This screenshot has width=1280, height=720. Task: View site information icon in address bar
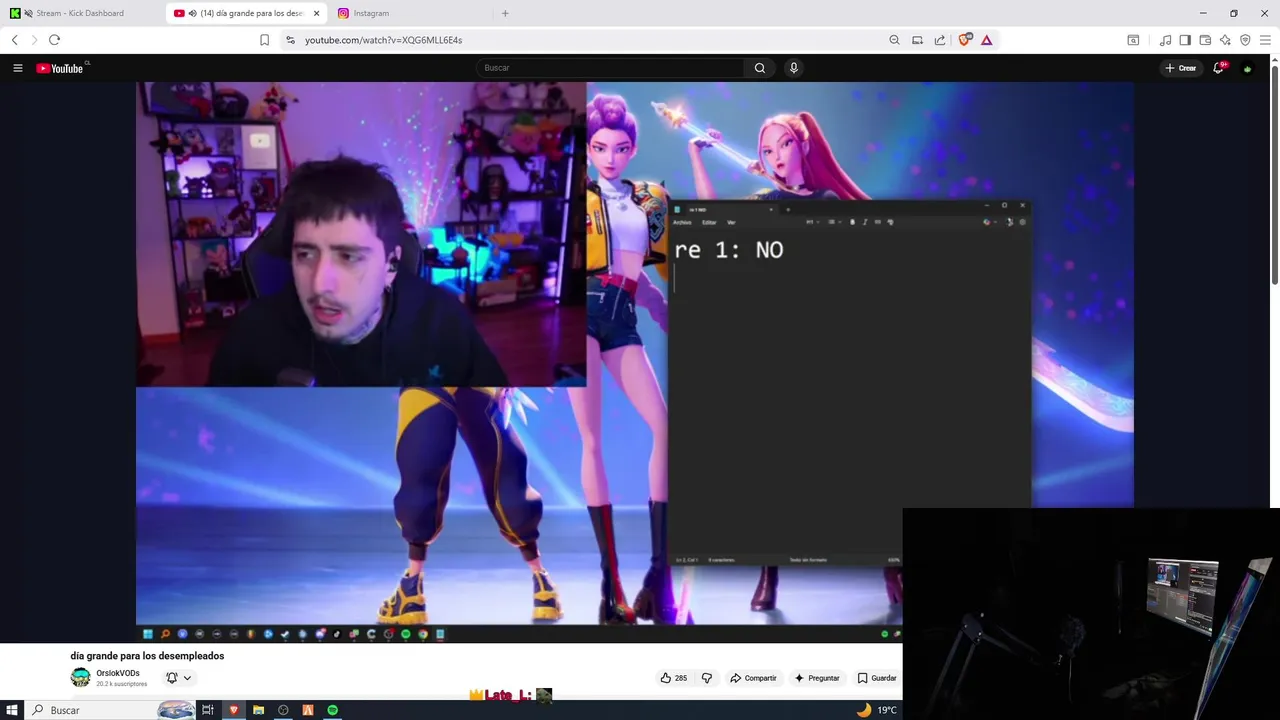(290, 40)
